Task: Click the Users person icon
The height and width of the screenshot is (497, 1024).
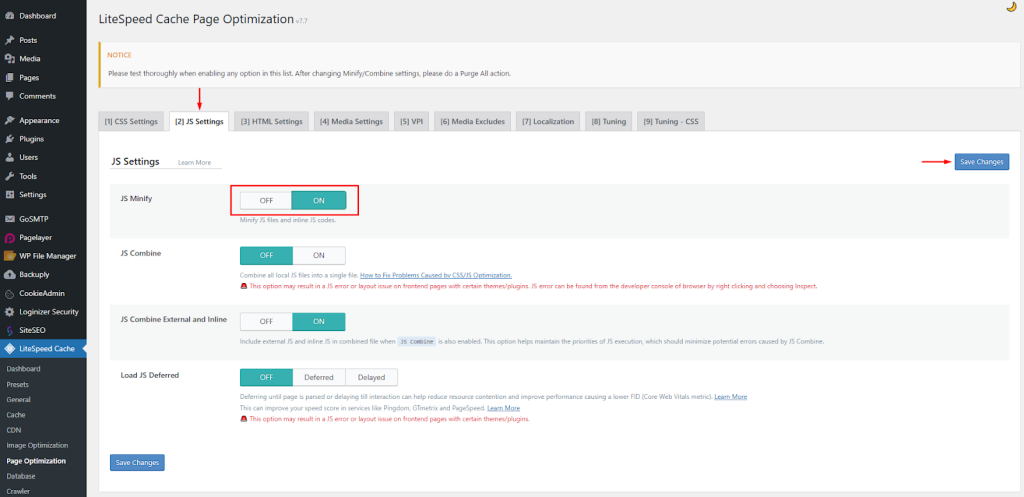Action: [x=9, y=157]
